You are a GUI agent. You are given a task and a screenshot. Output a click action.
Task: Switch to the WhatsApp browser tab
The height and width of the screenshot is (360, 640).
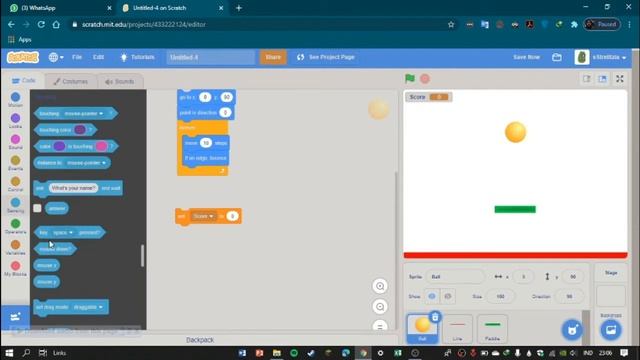pos(60,8)
